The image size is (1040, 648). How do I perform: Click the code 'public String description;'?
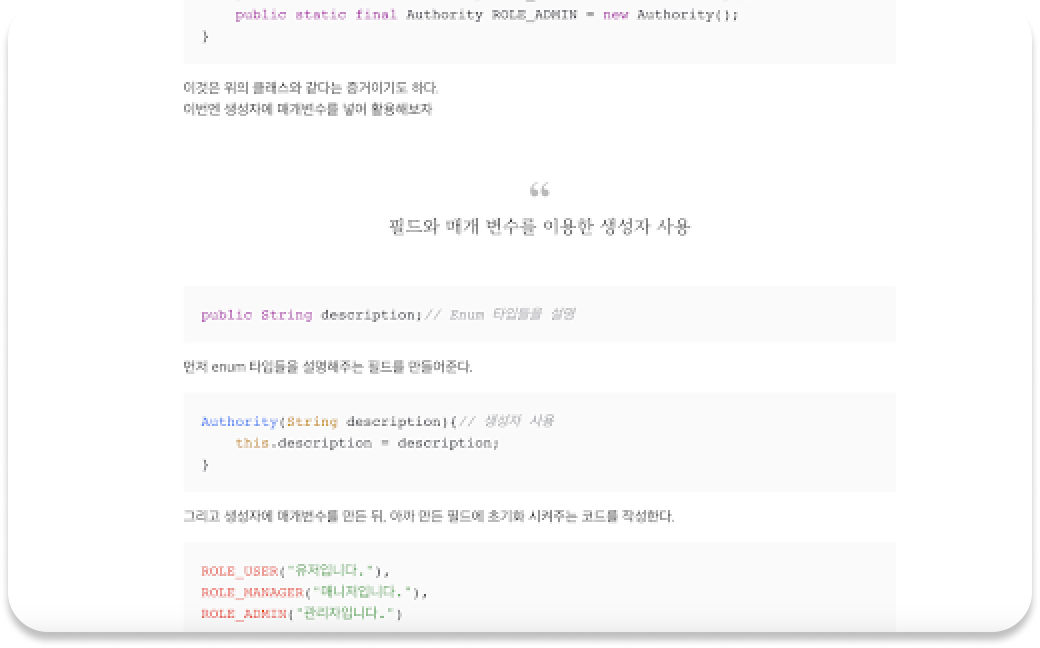pyautogui.click(x=312, y=315)
